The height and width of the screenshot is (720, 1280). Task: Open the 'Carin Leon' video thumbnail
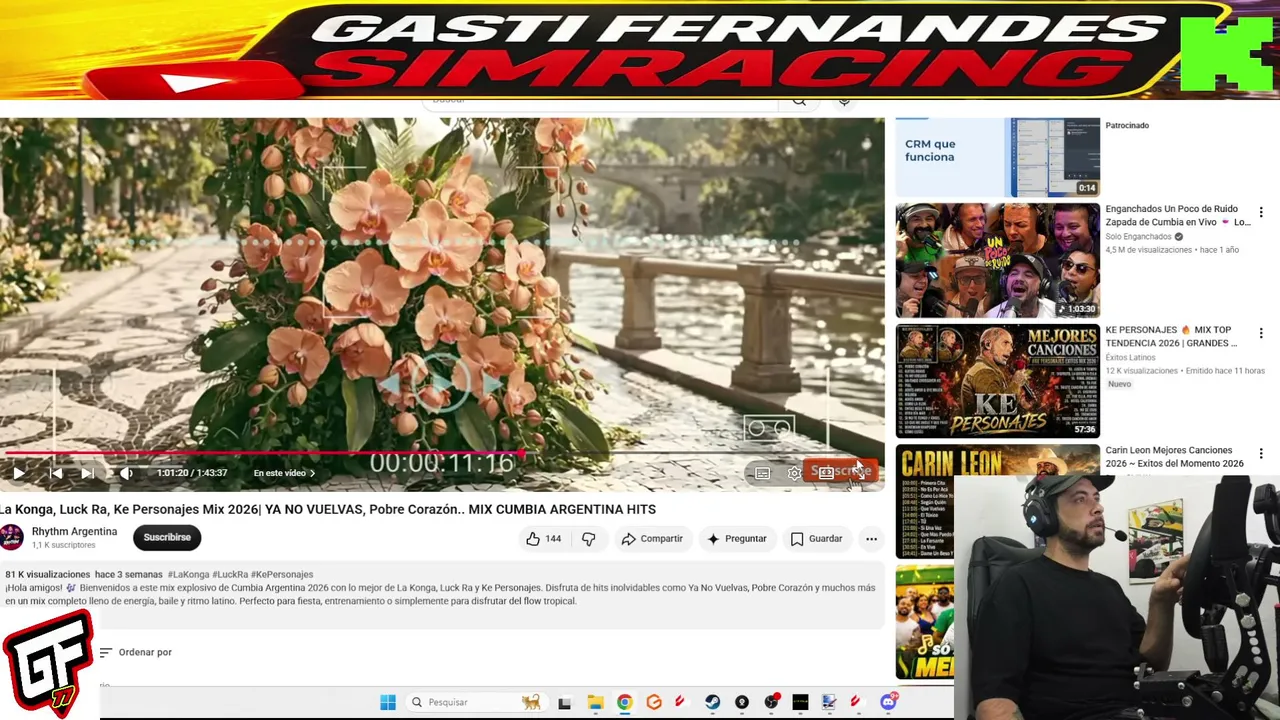click(x=925, y=502)
